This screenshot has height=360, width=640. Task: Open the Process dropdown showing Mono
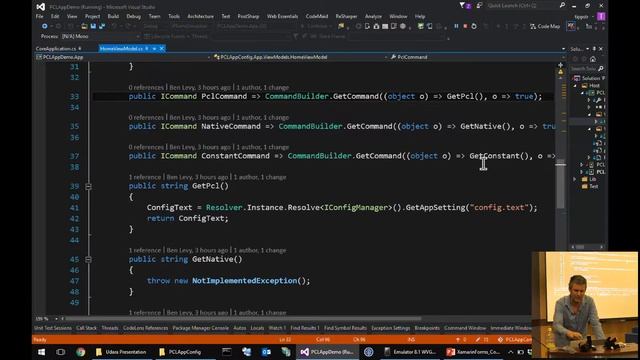(x=100, y=36)
